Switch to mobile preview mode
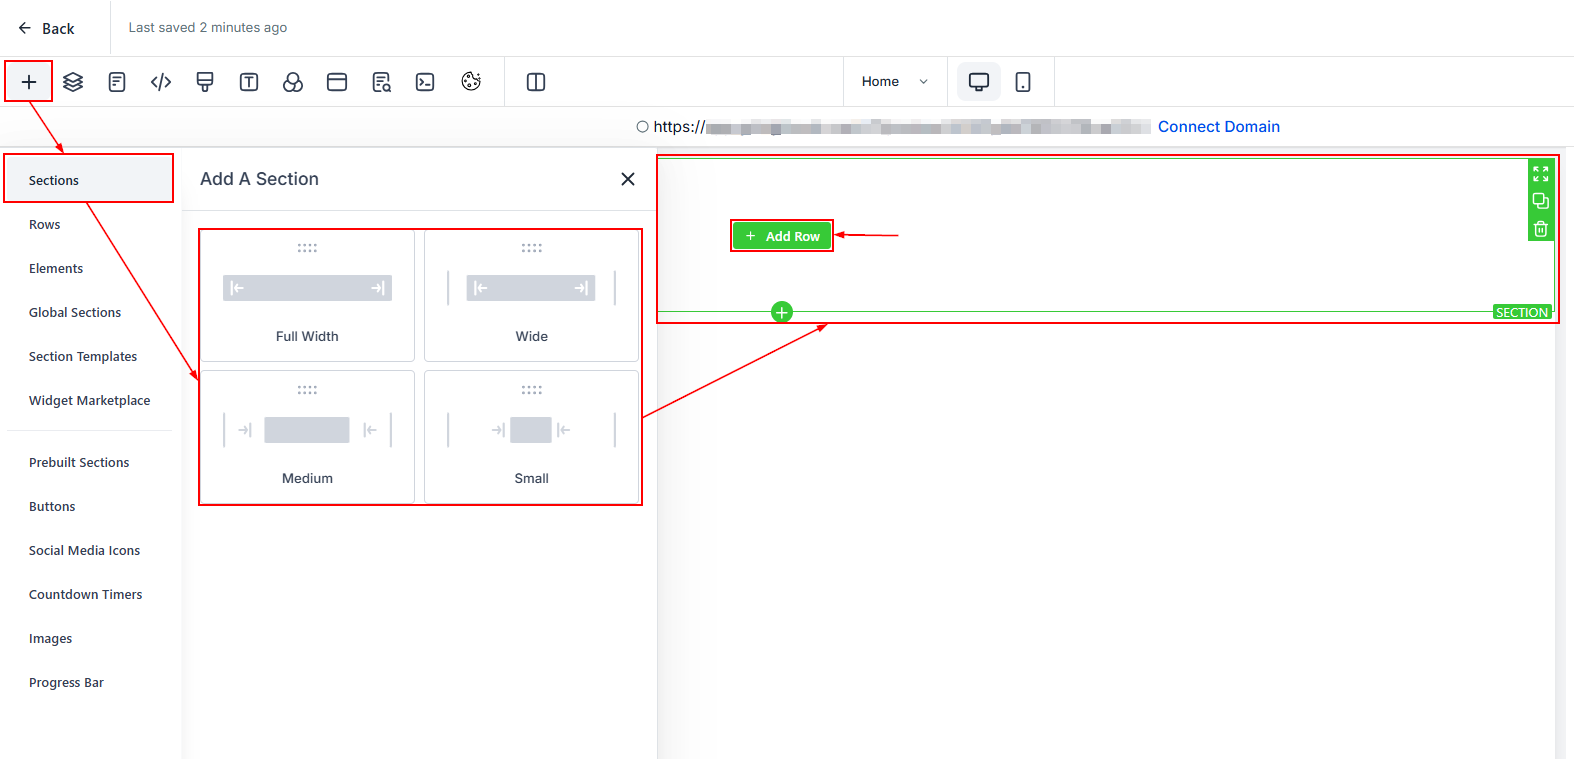 [1023, 82]
